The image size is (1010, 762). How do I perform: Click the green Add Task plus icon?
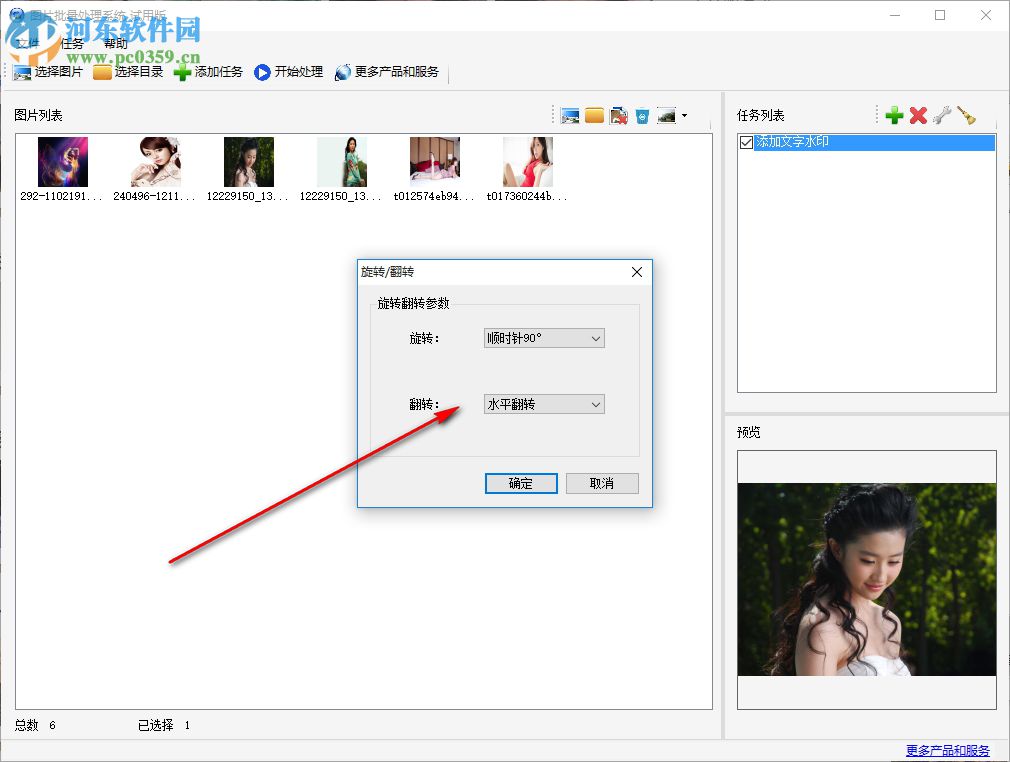[181, 71]
